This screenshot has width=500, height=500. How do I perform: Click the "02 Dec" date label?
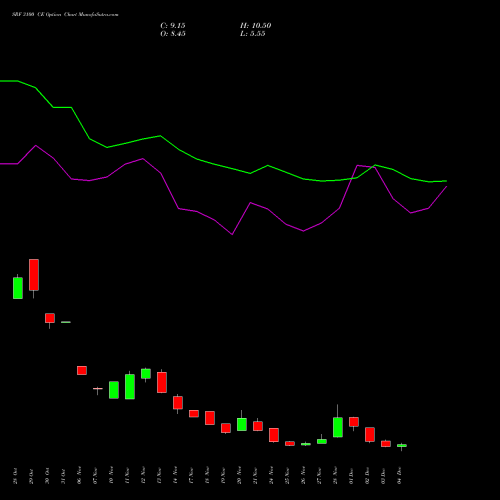click(367, 476)
